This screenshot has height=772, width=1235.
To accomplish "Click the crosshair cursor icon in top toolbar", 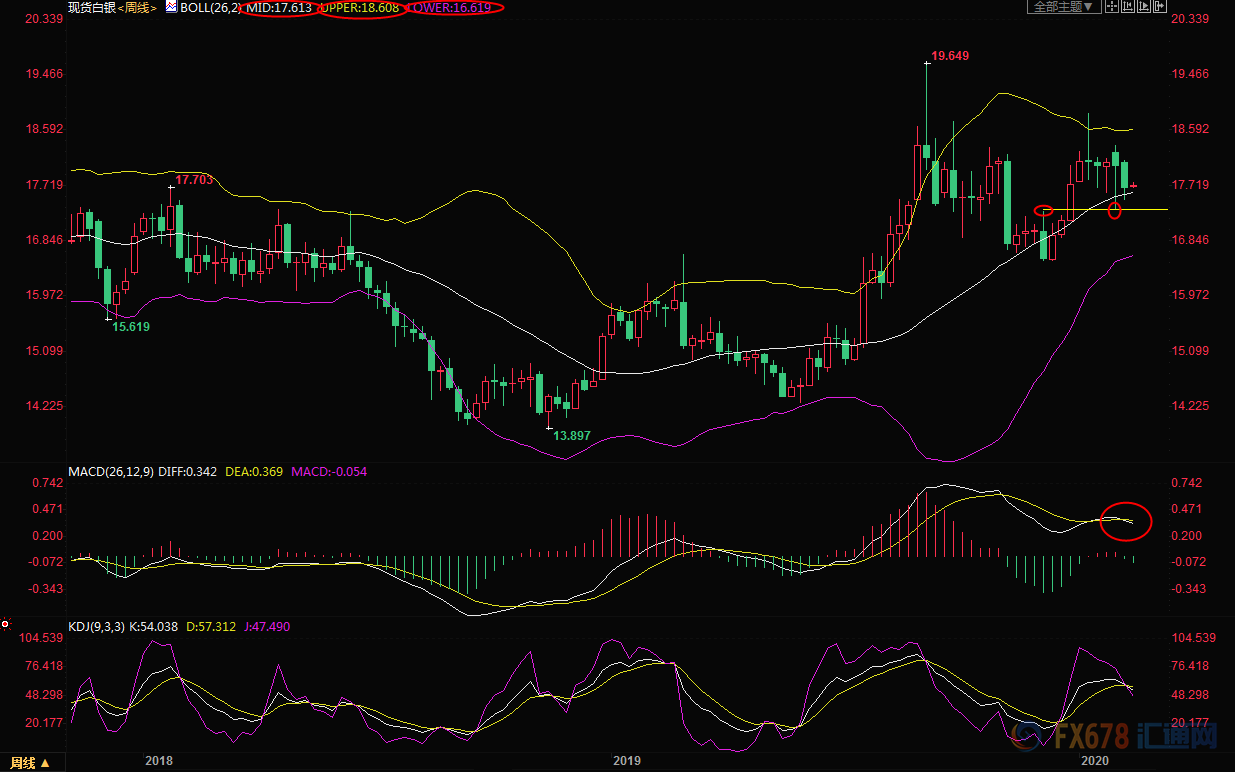I will (1113, 6).
